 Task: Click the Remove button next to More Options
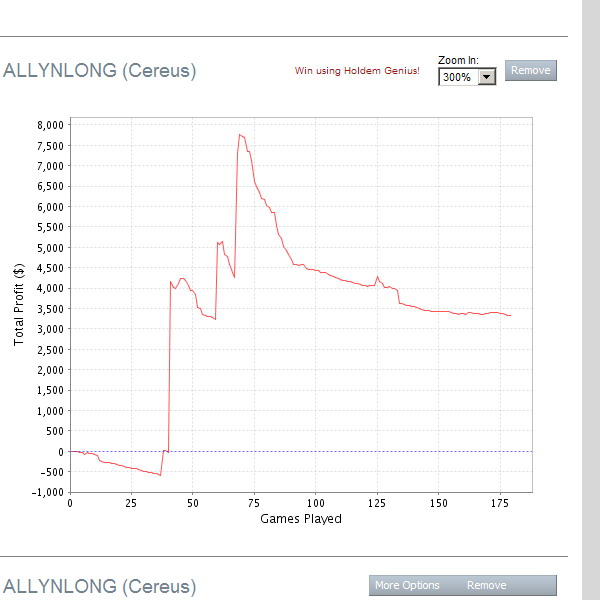(487, 585)
